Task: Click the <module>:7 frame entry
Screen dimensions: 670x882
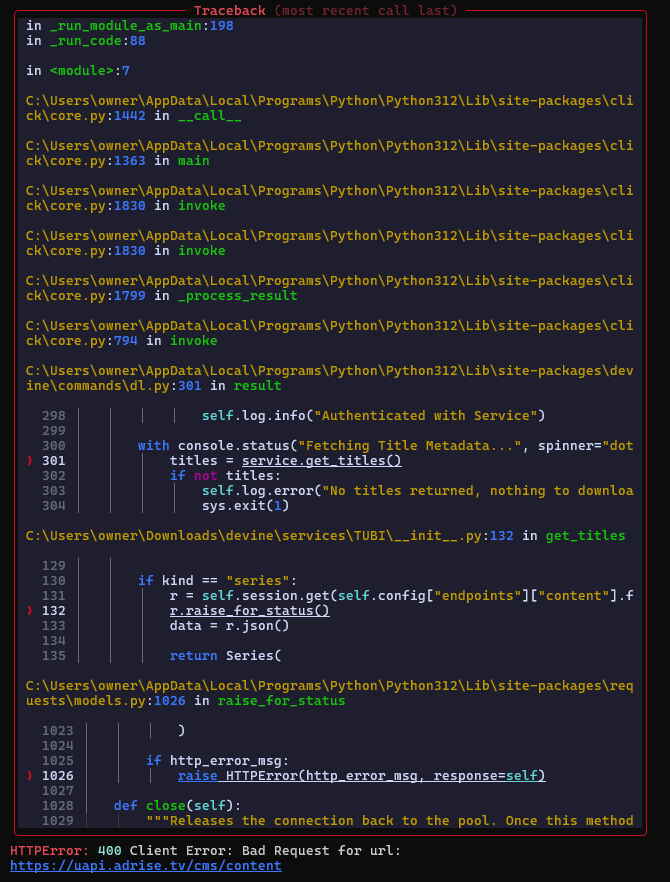Action: tap(78, 71)
